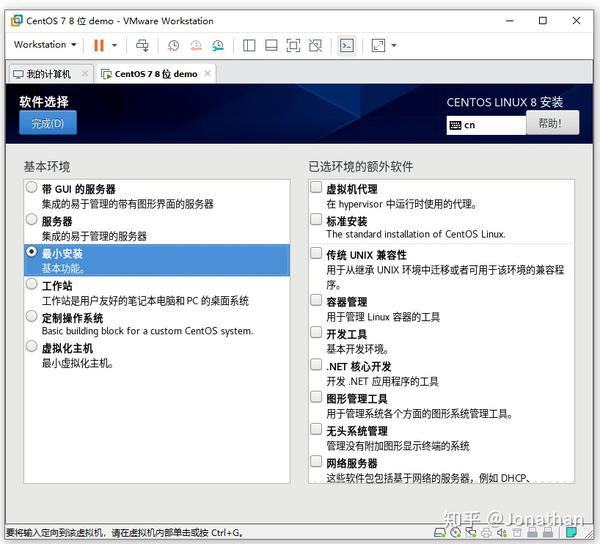Enable the 容器管理 checkbox

(x=316, y=300)
